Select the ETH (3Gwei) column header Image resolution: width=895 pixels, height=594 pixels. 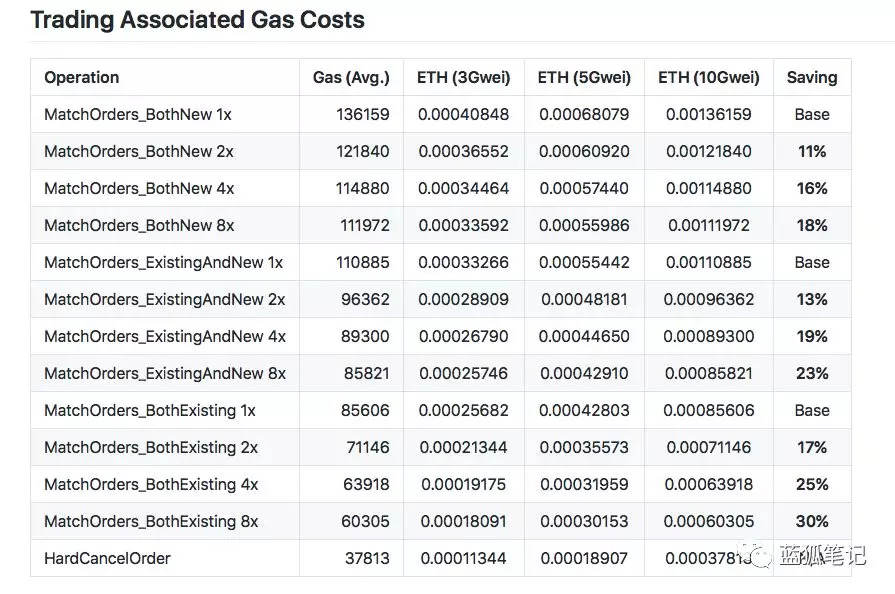[463, 77]
